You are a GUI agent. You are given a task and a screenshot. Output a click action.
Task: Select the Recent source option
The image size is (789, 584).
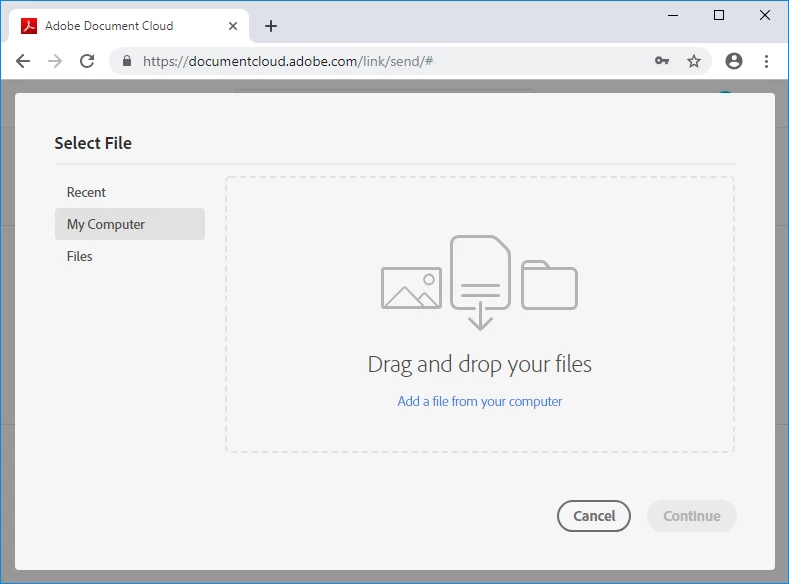[x=130, y=192]
